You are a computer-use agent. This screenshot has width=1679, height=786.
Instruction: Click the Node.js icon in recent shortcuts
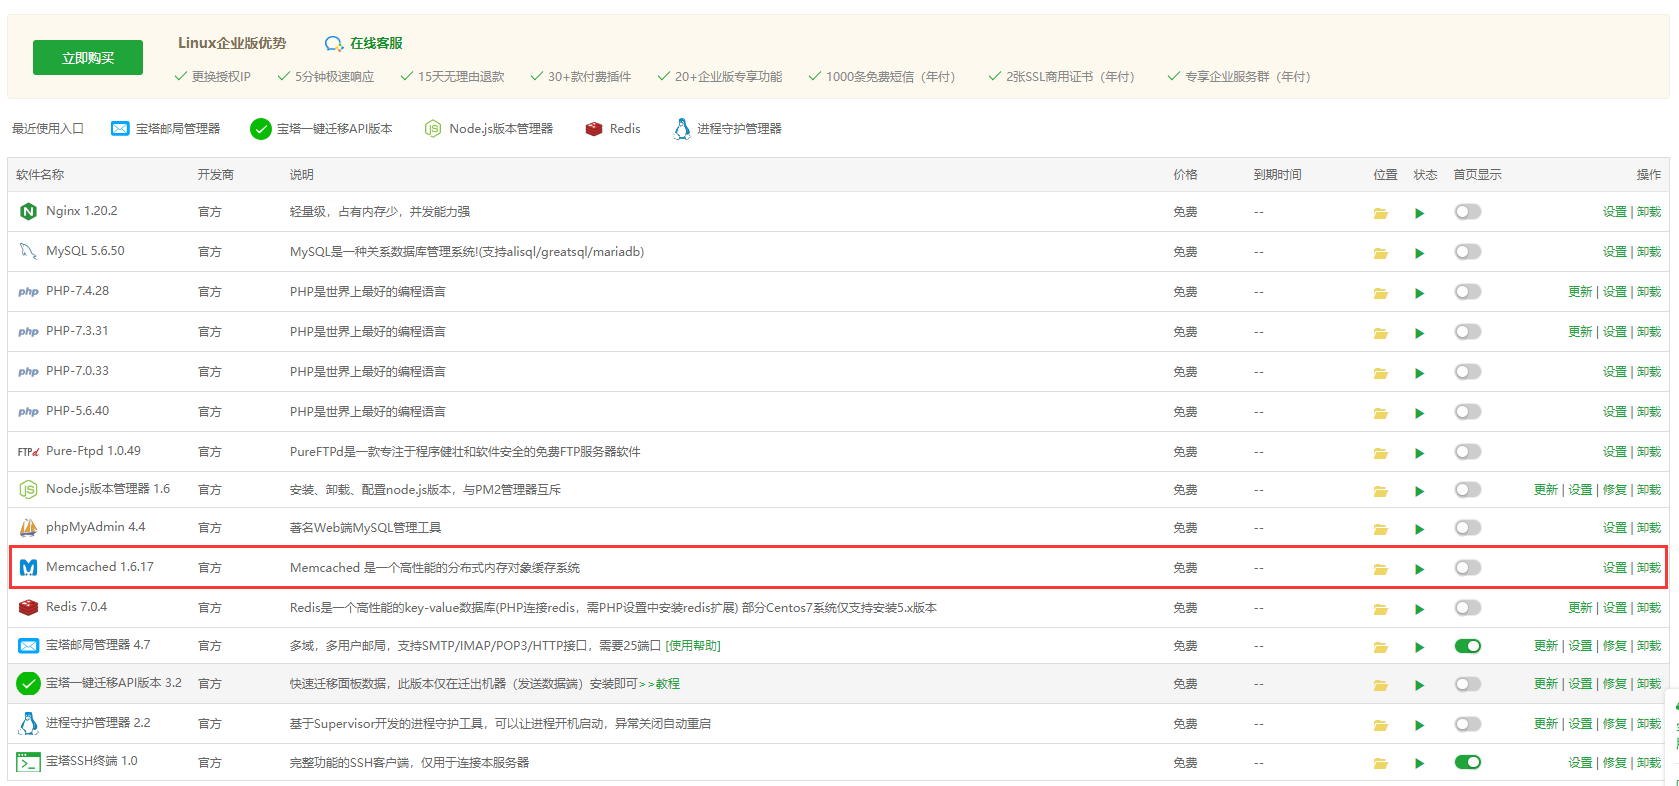coord(433,129)
